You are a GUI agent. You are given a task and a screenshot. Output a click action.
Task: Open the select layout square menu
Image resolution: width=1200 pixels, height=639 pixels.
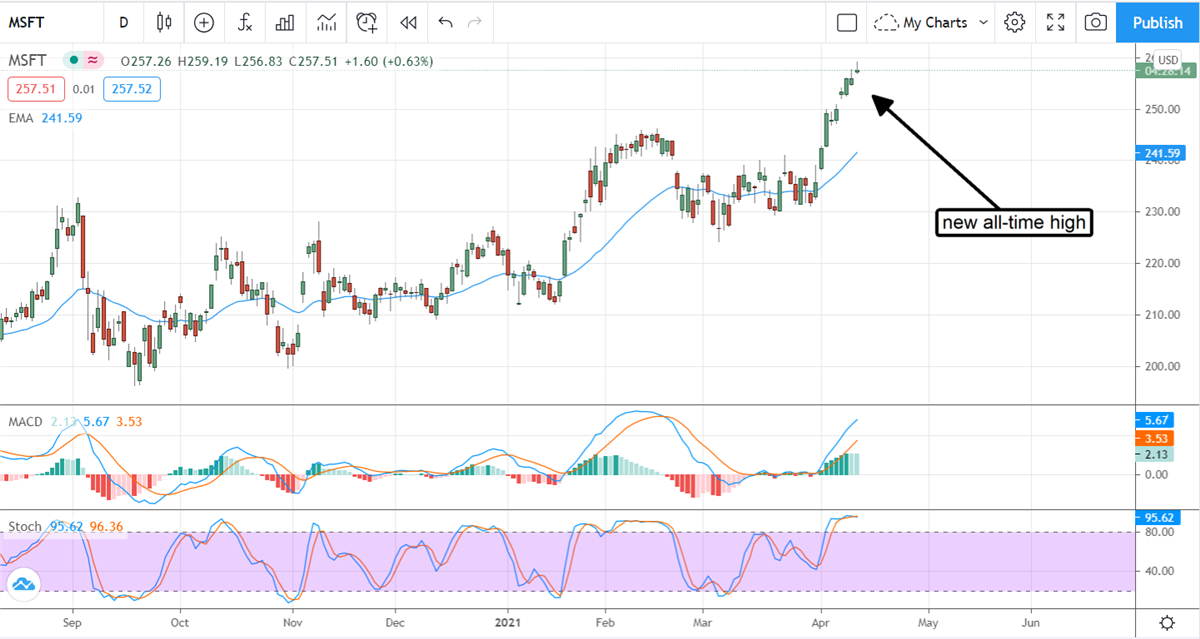click(847, 22)
